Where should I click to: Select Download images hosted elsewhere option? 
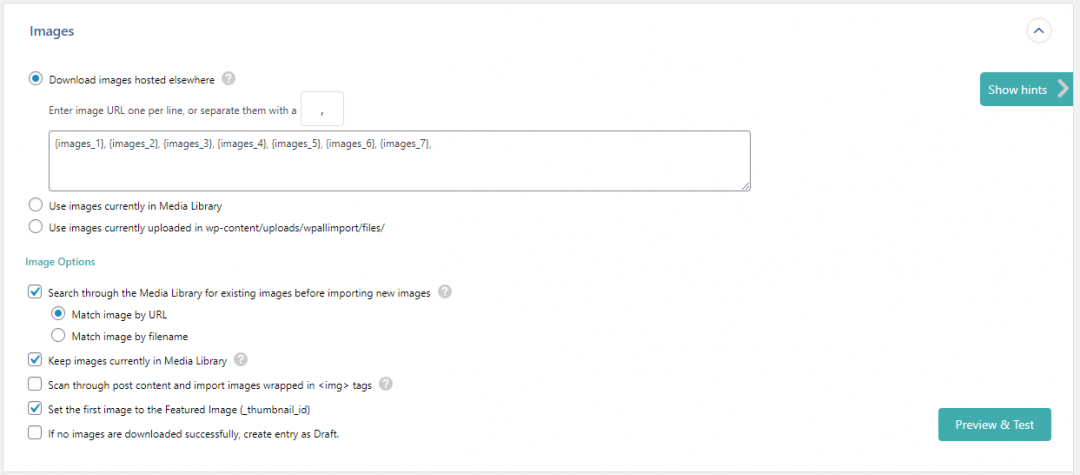pos(36,79)
